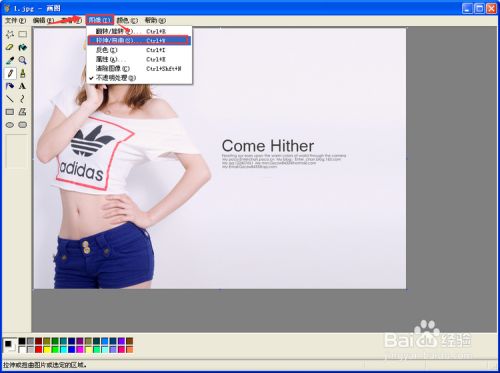Select the Pencil tool
Viewport: 500px width, 373px height.
10,73
